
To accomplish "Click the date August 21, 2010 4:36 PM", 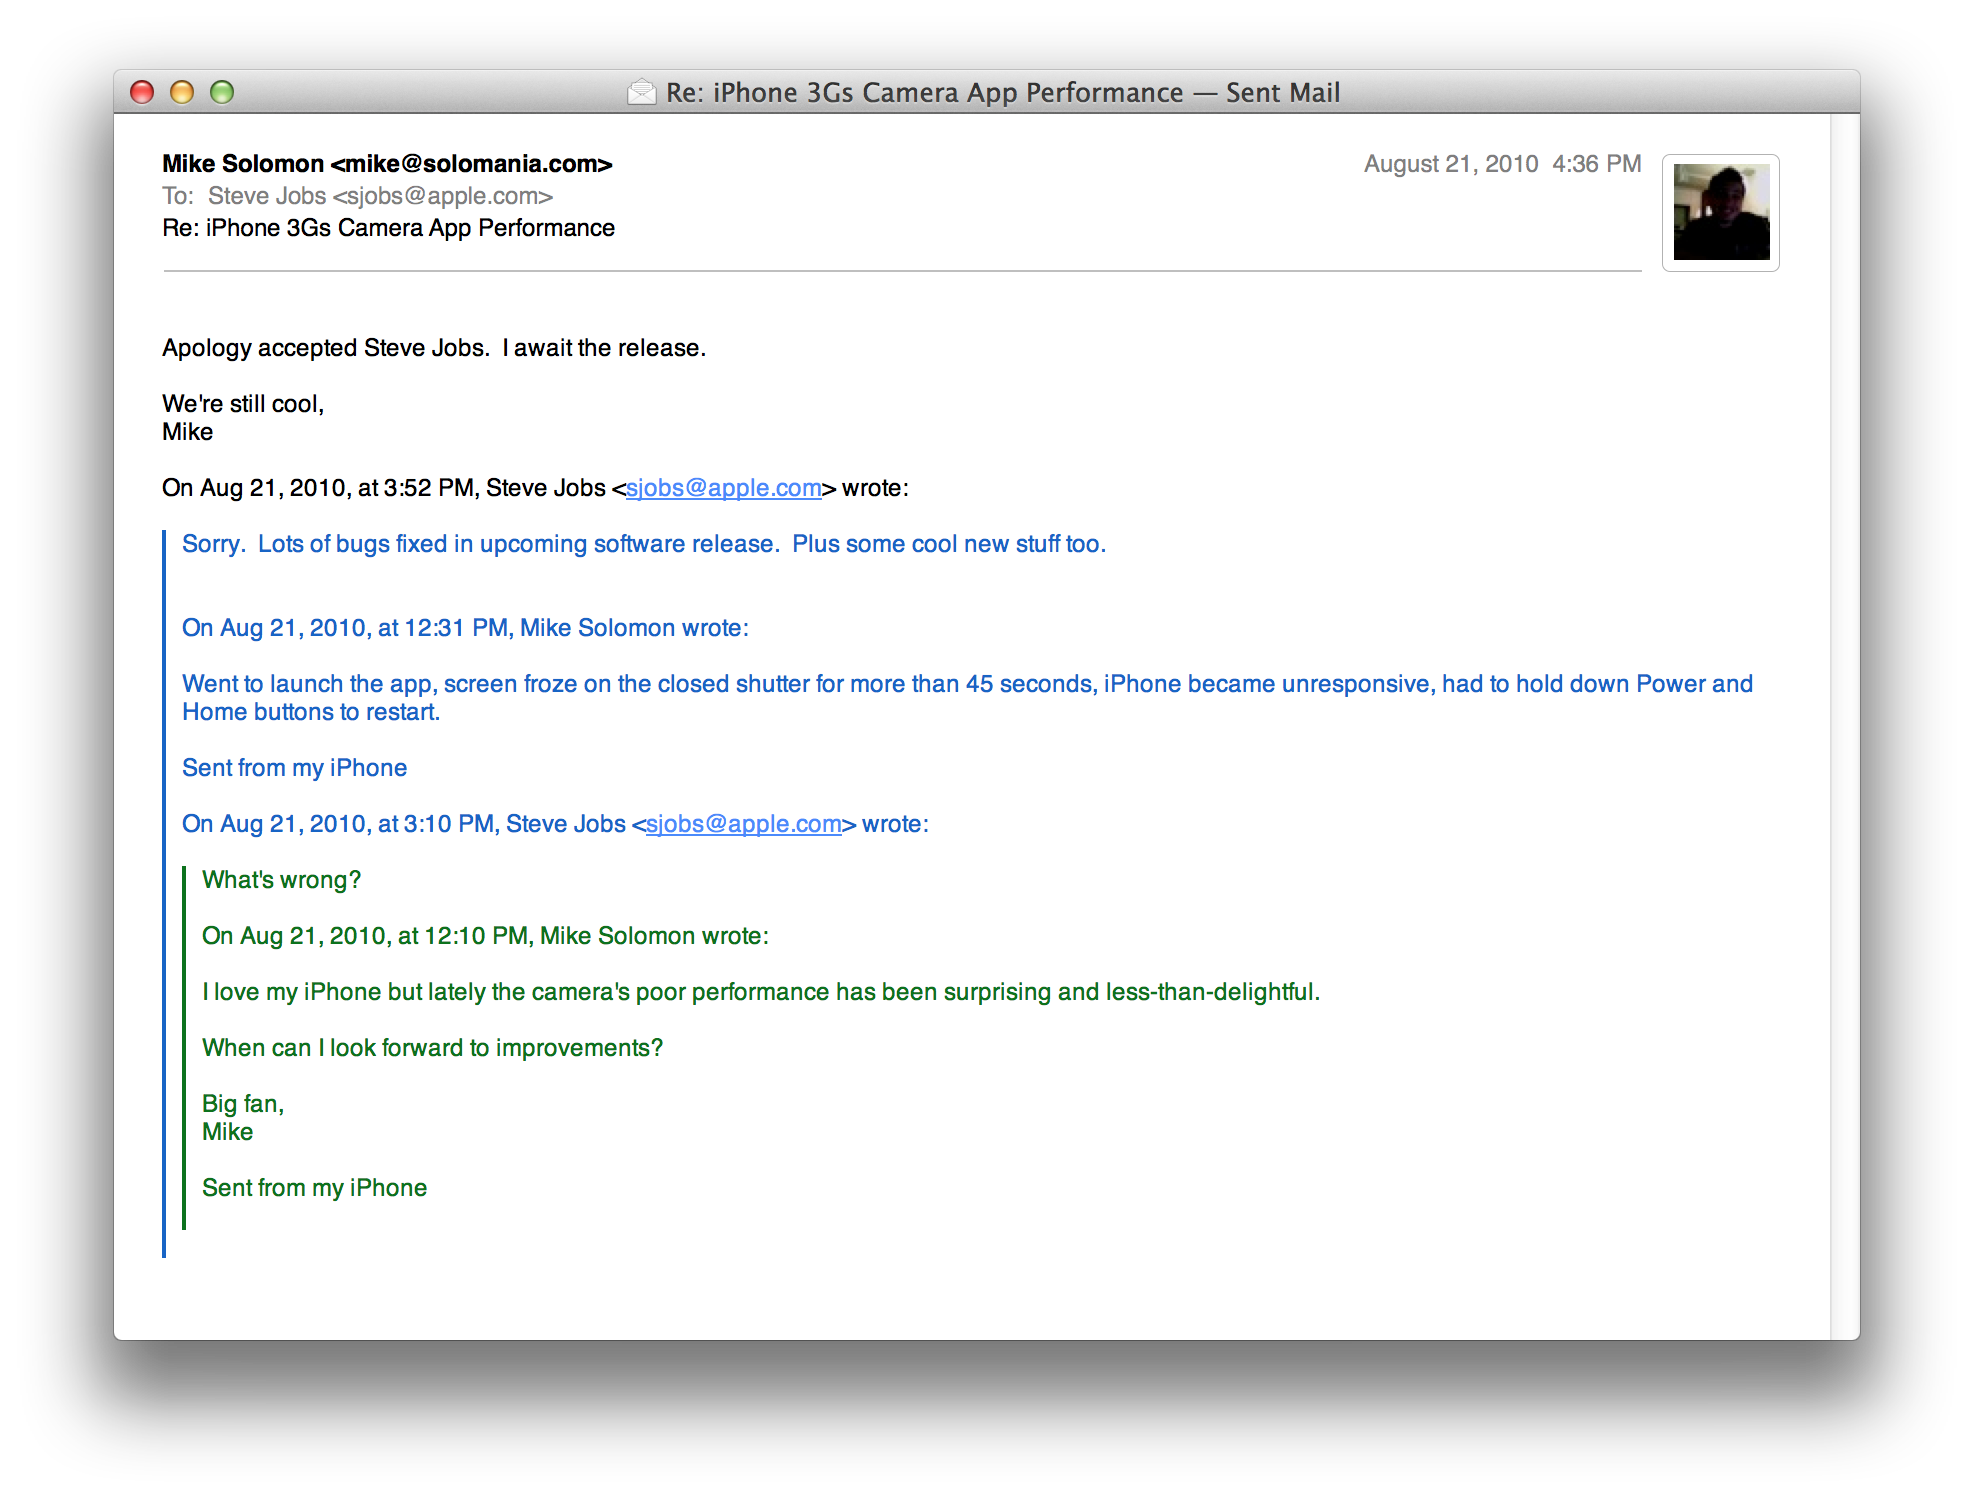I will [1502, 164].
